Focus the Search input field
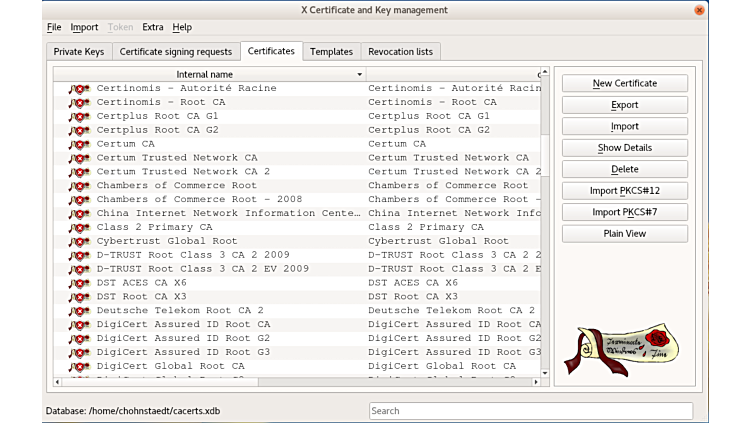 529,411
